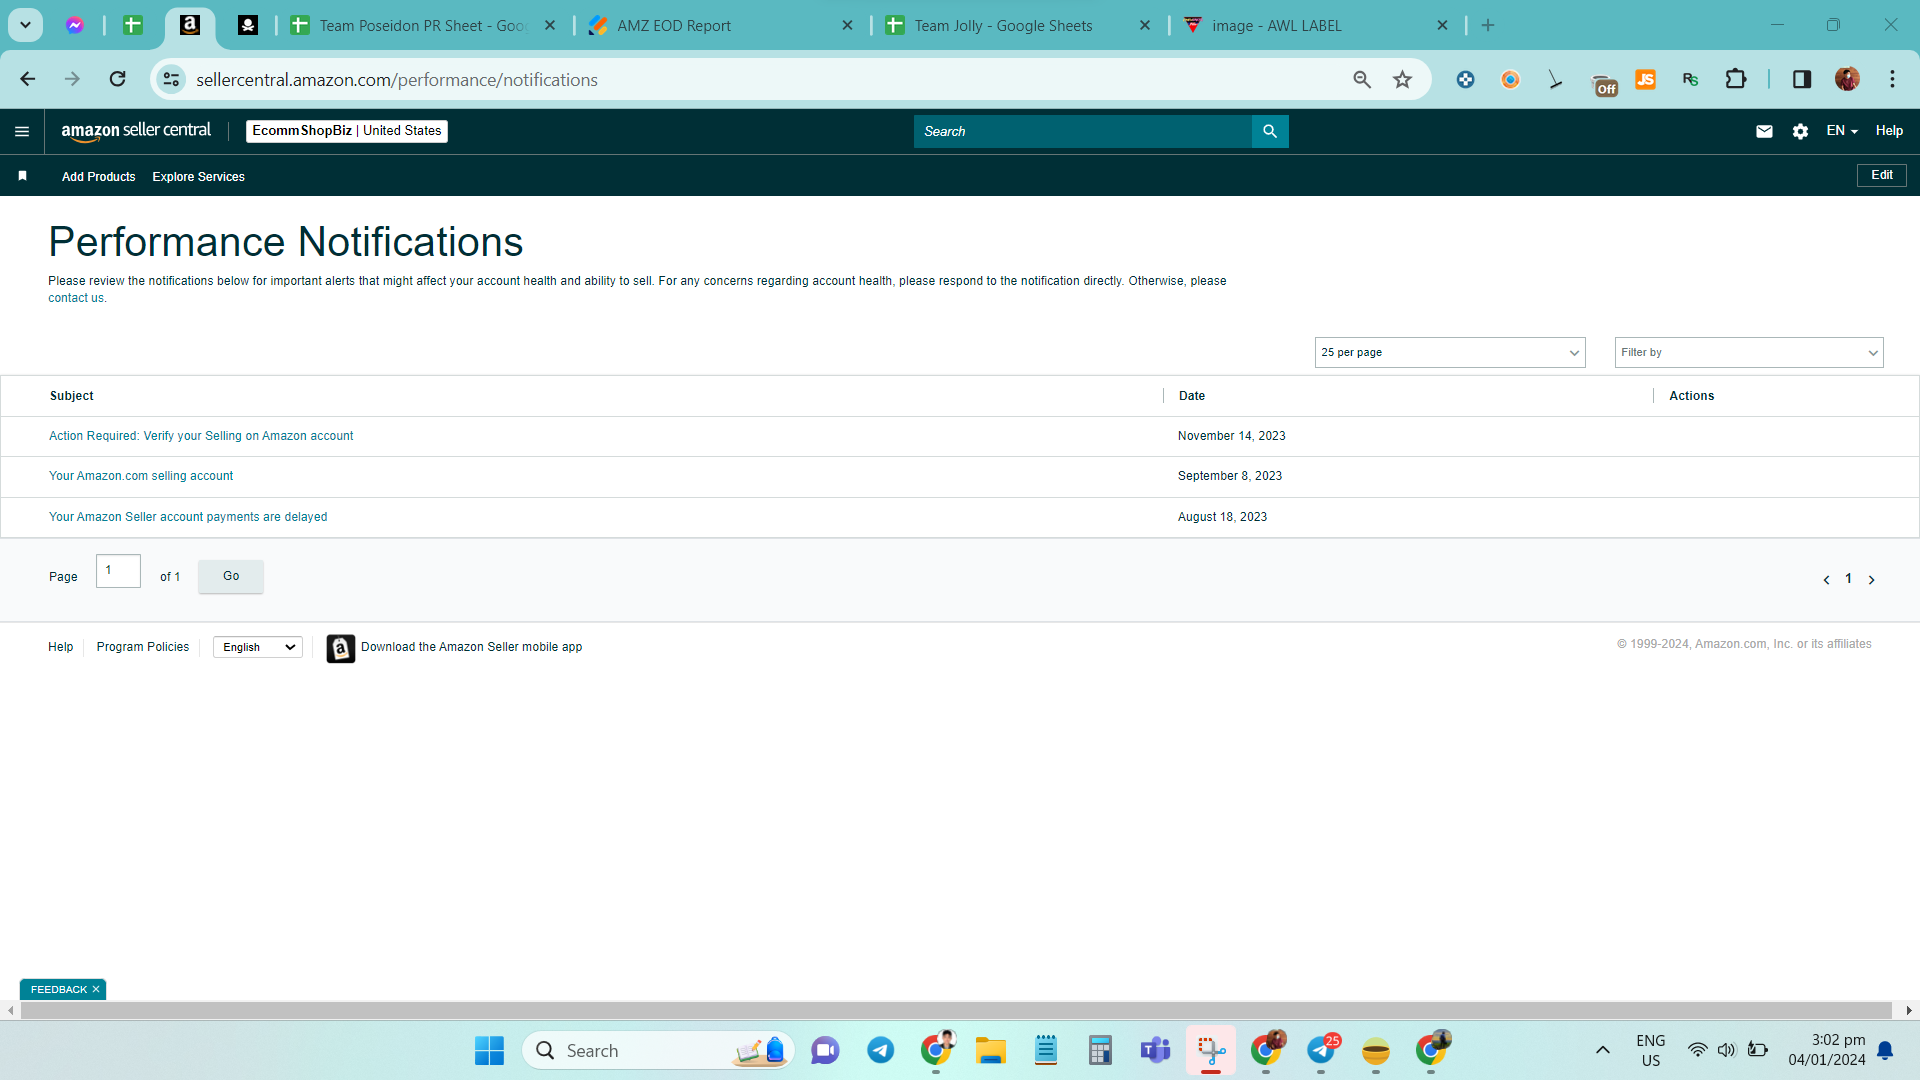Click the search magnifier button in Seller Central

pos(1270,131)
